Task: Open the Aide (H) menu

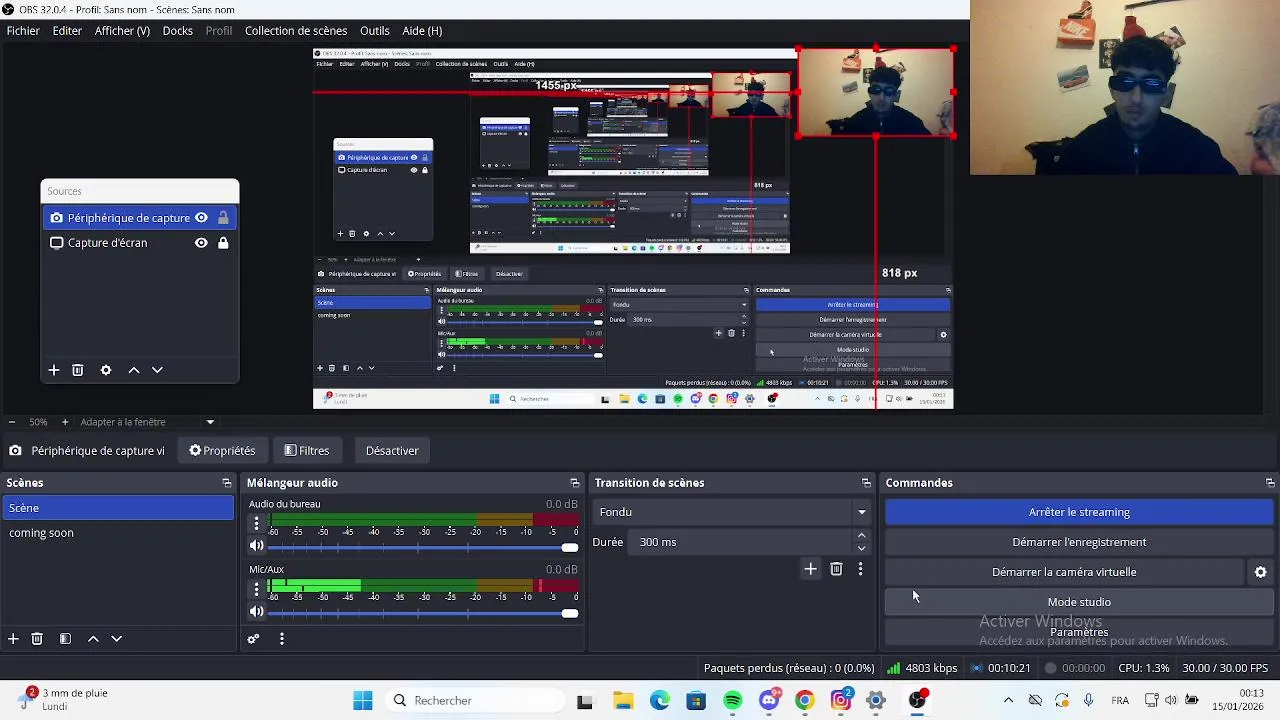Action: pyautogui.click(x=422, y=31)
